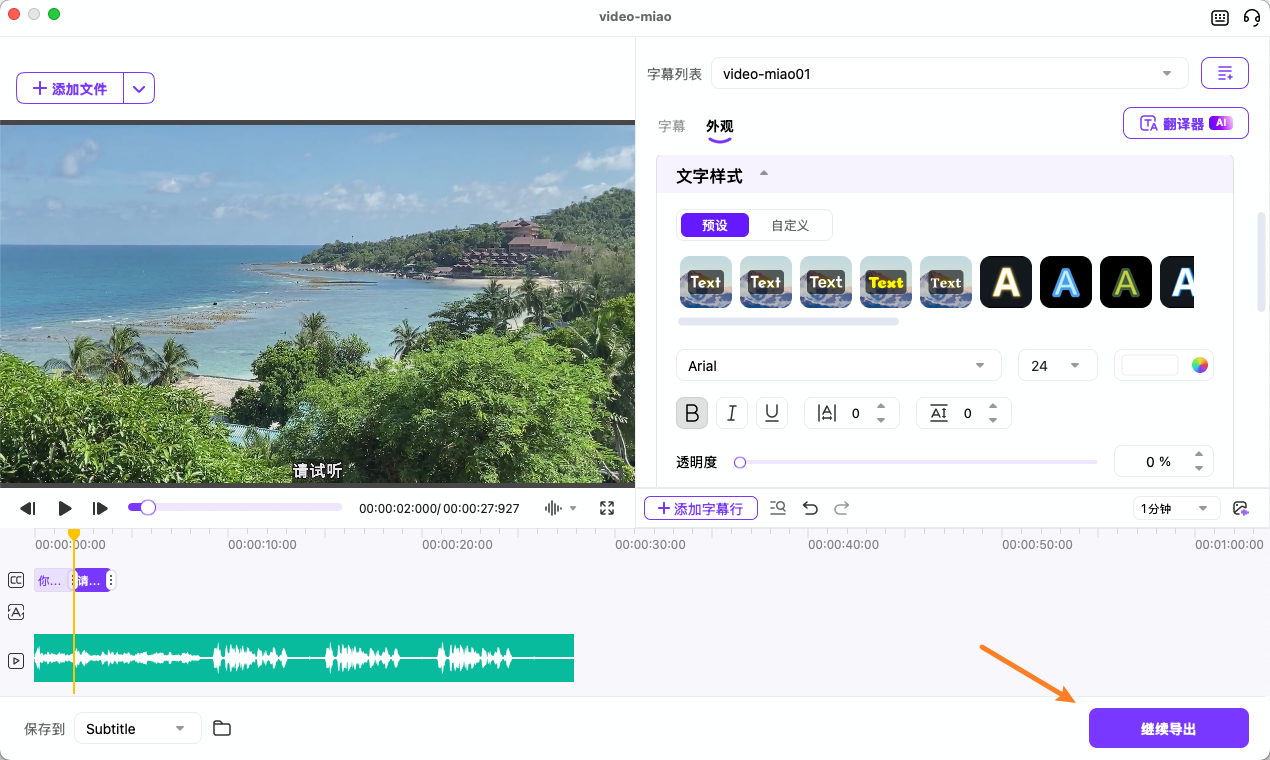The width and height of the screenshot is (1270, 760).
Task: Enter fullscreen preview mode
Action: click(607, 508)
